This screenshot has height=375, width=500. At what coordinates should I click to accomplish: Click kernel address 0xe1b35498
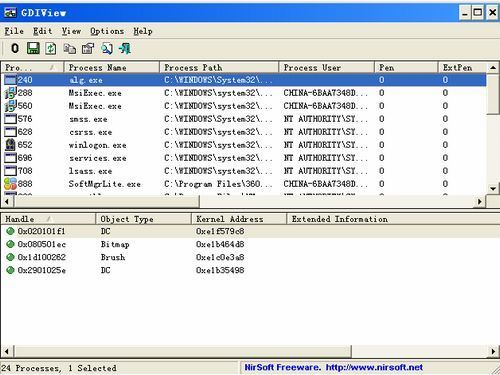tap(220, 270)
